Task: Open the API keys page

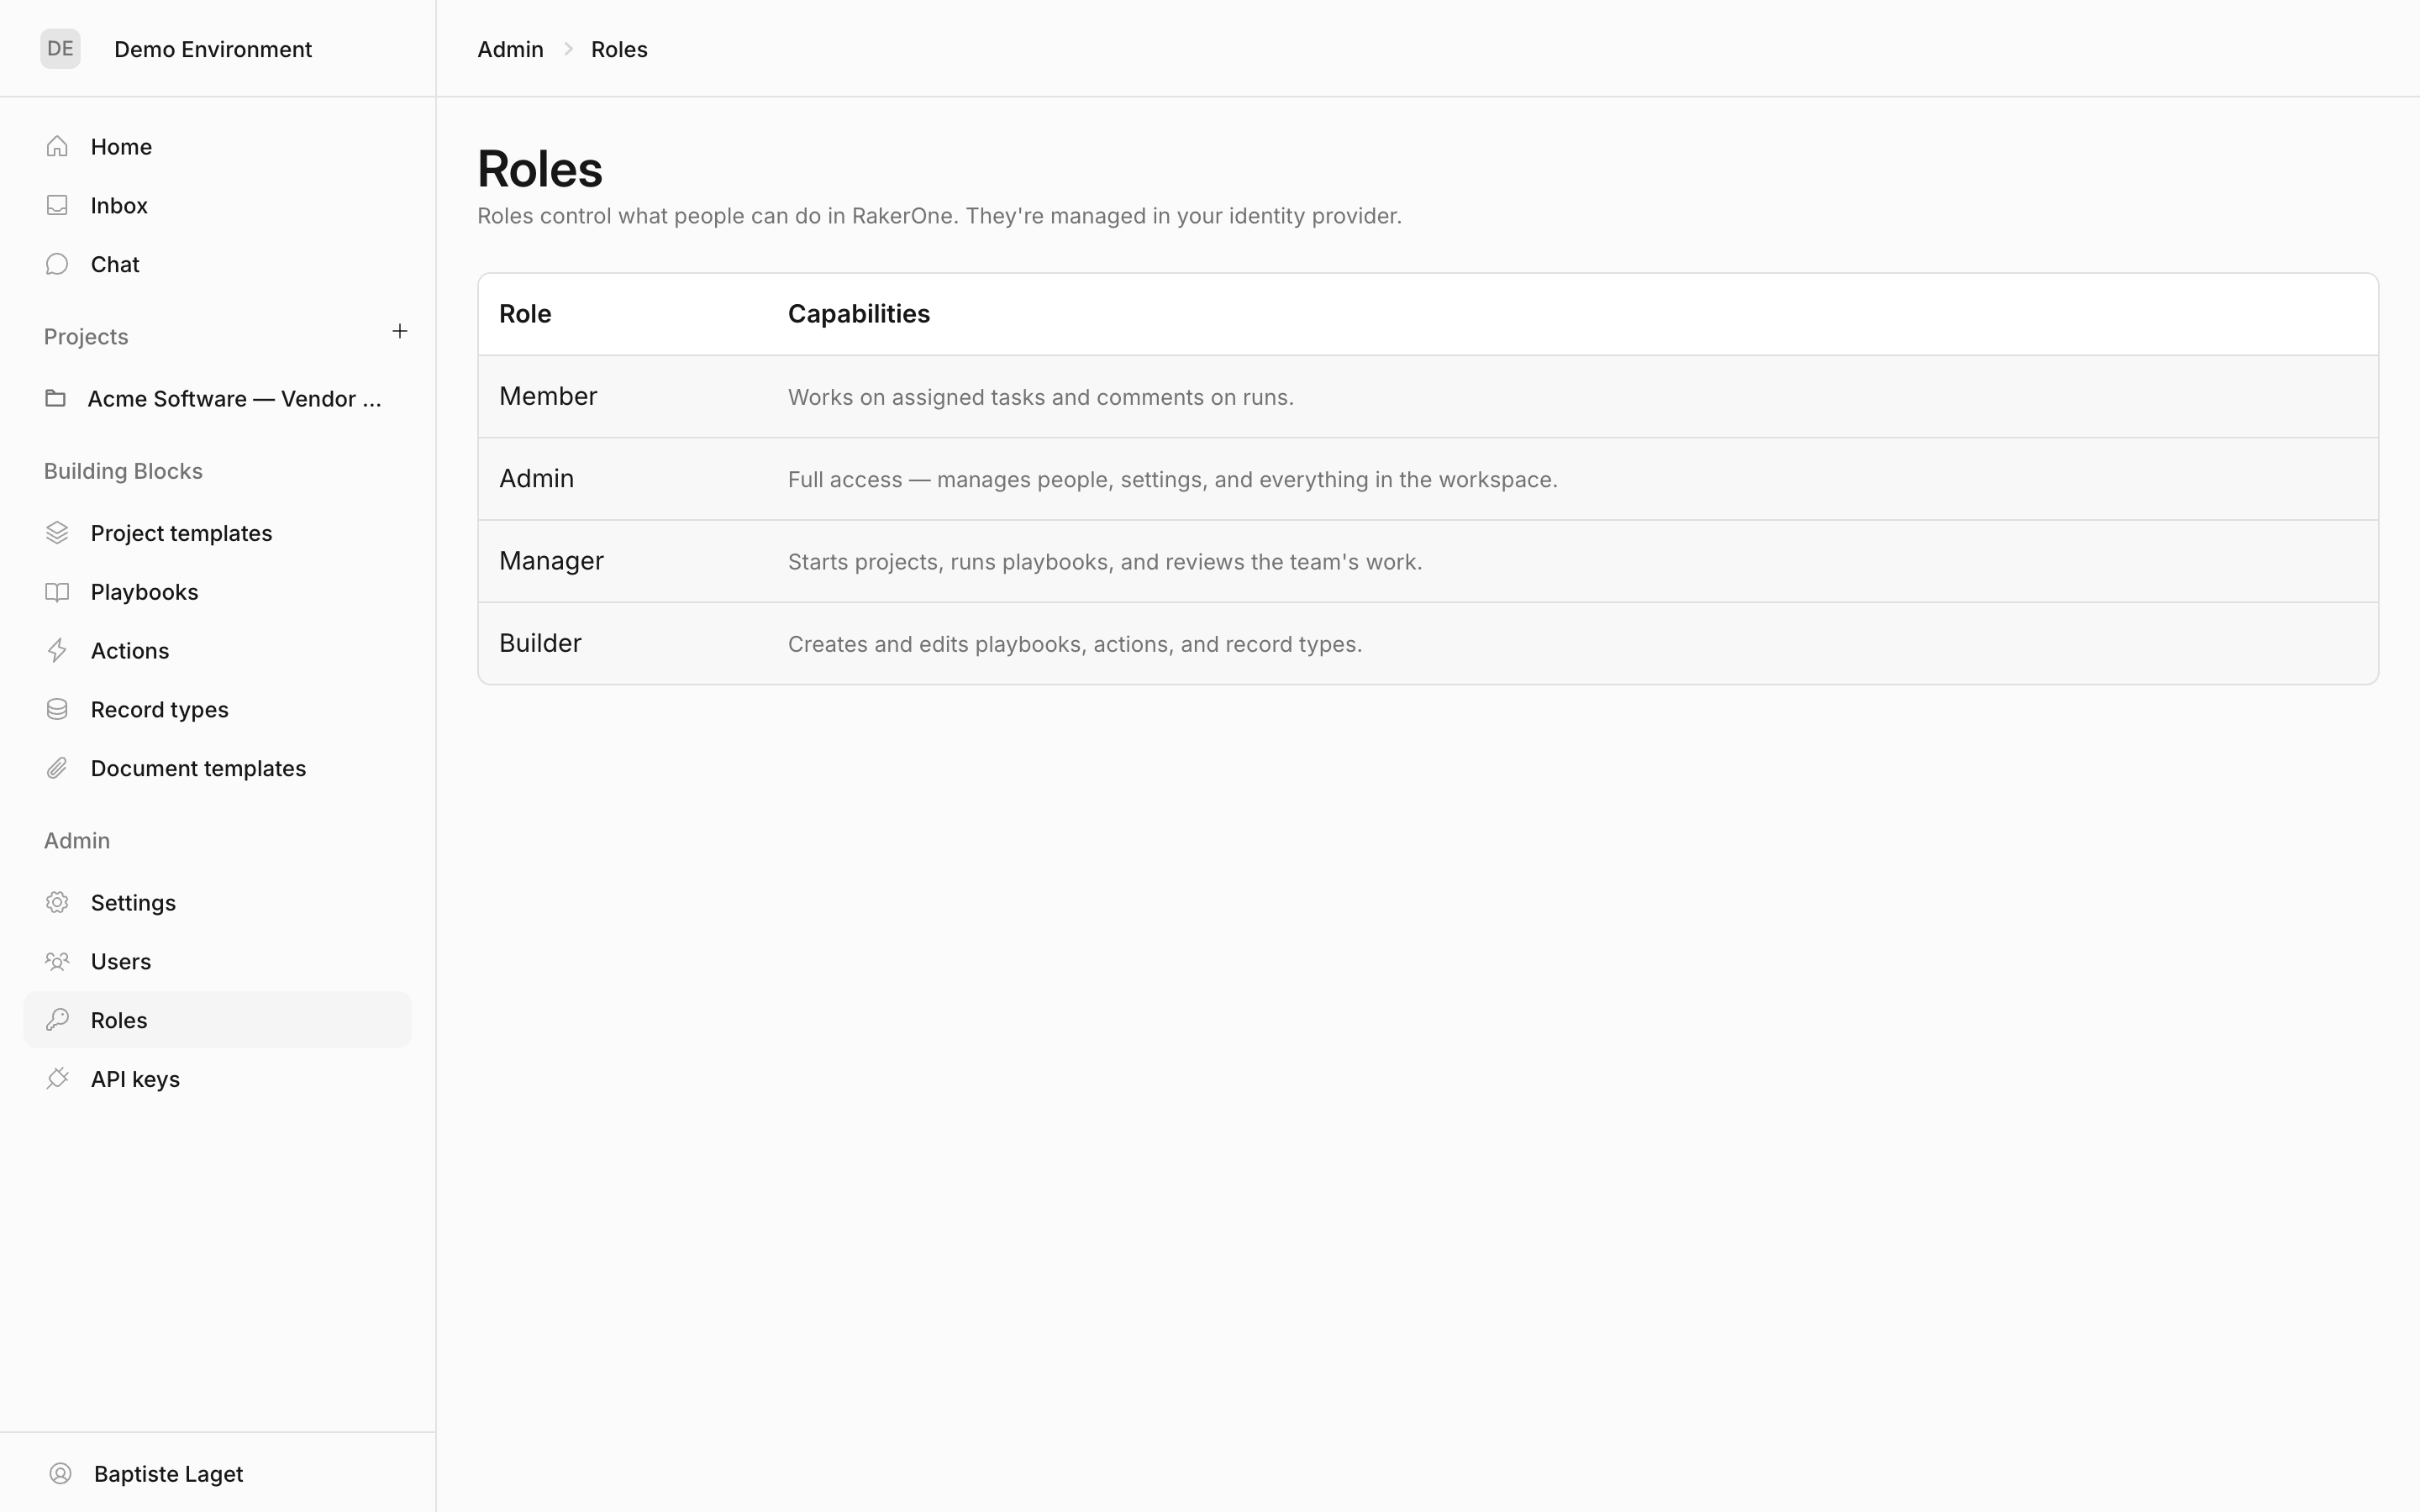Action: 217,1079
